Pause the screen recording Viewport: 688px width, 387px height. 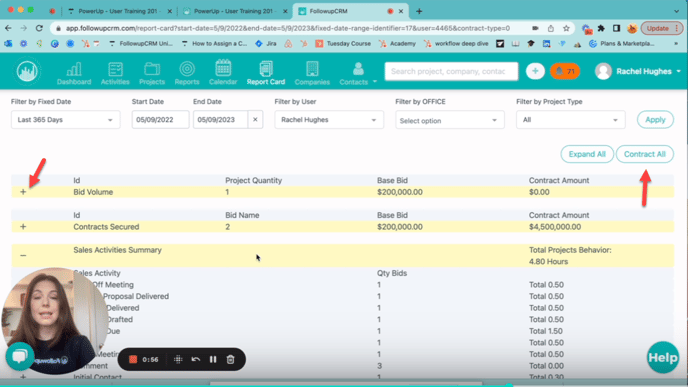pyautogui.click(x=213, y=359)
